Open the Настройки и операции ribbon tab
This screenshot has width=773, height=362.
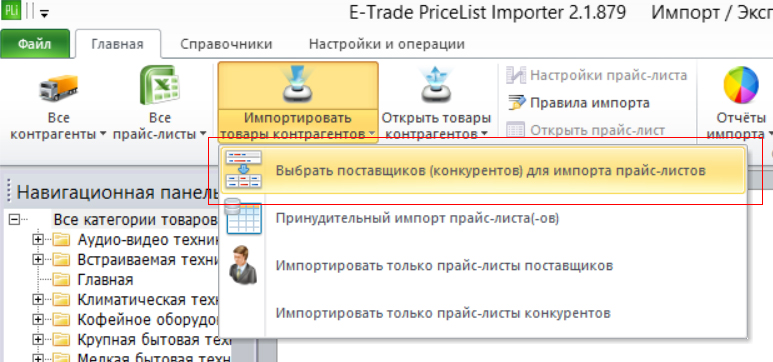click(x=387, y=44)
